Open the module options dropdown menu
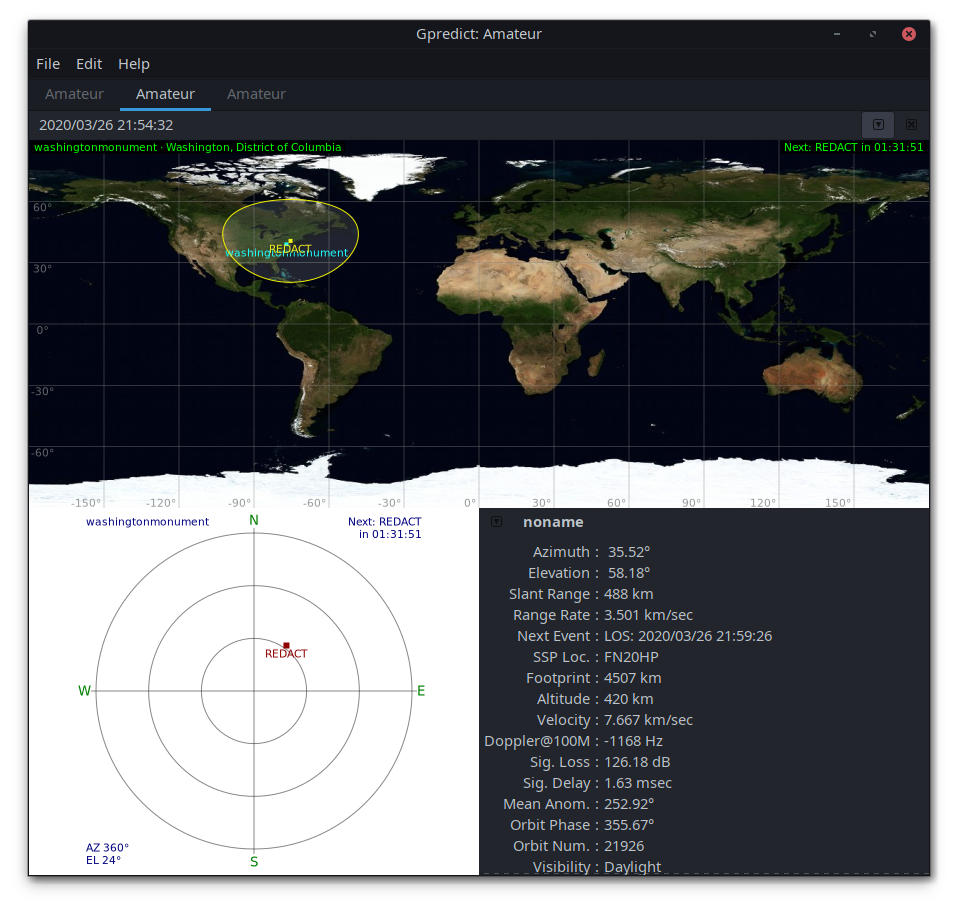962x916 pixels. 878,125
